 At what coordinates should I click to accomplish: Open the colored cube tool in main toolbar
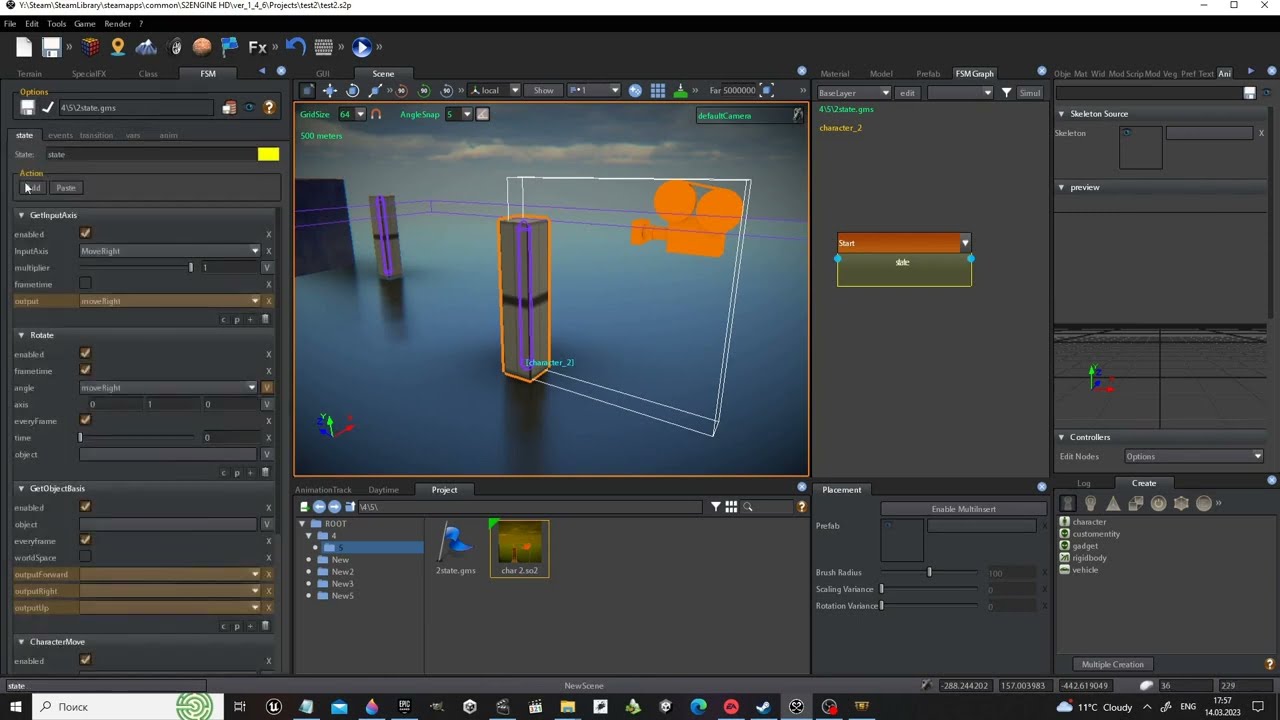tap(90, 47)
